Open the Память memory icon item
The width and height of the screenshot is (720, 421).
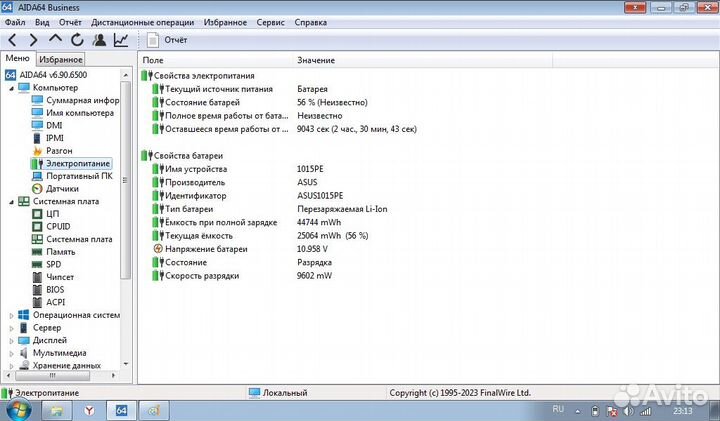point(37,252)
